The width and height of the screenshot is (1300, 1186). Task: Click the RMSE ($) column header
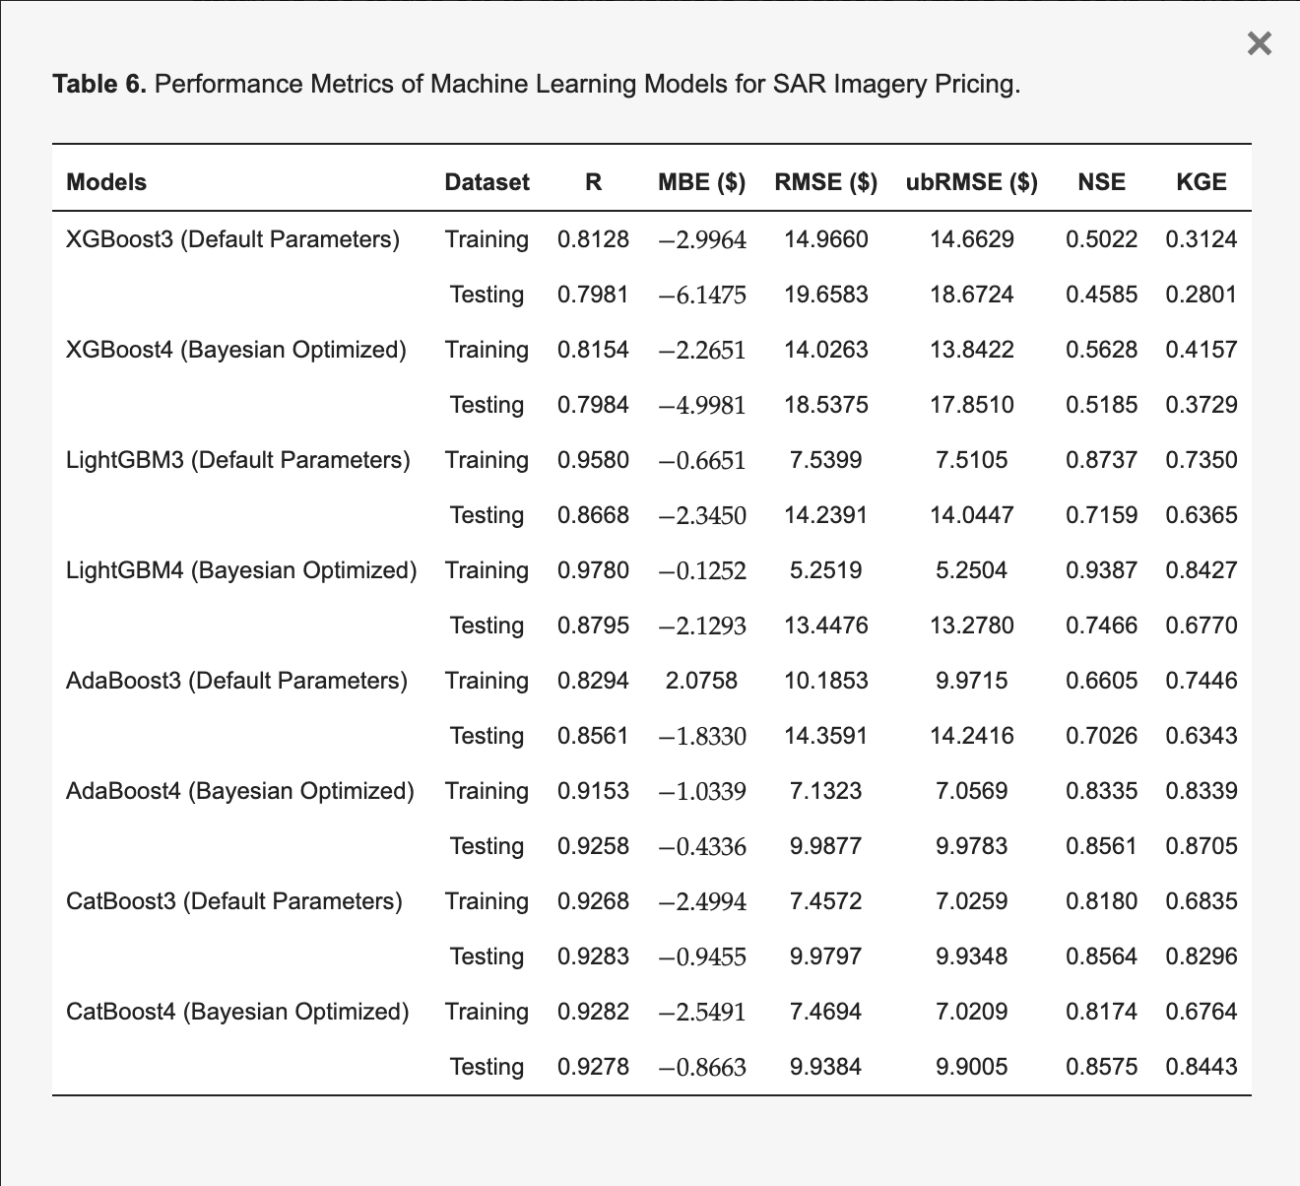click(826, 182)
